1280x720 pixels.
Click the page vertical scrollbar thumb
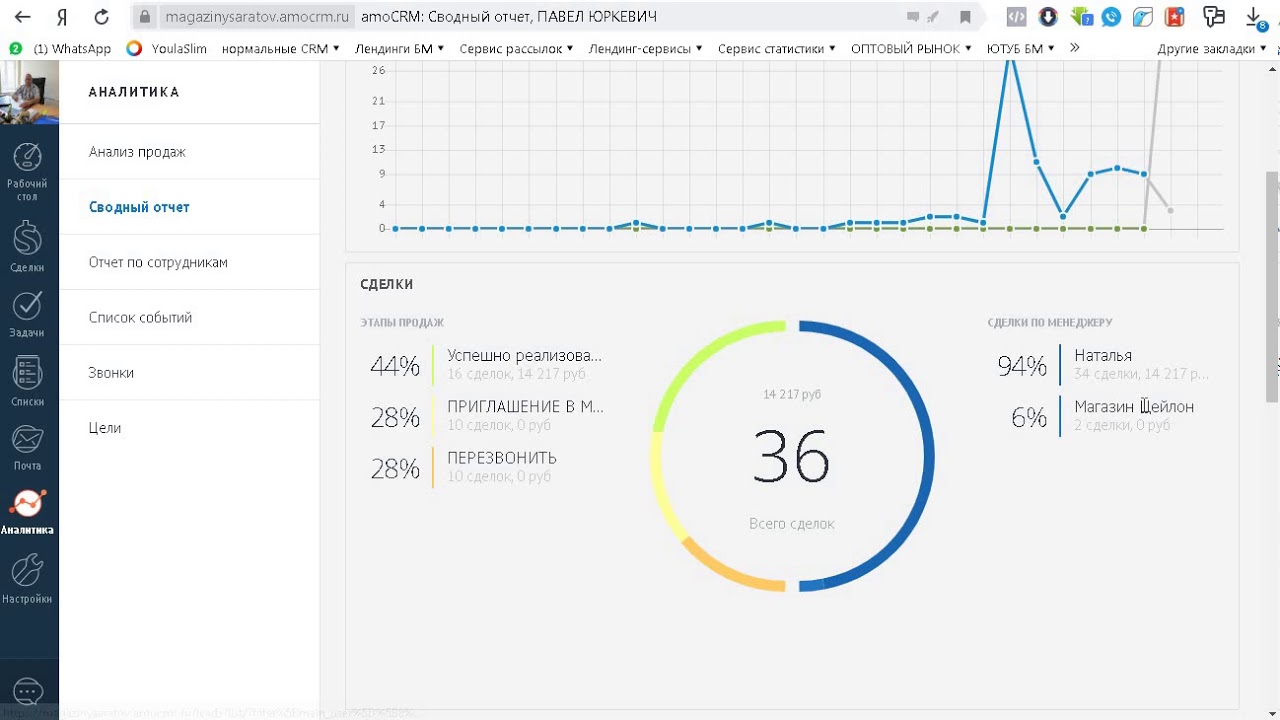[1272, 285]
